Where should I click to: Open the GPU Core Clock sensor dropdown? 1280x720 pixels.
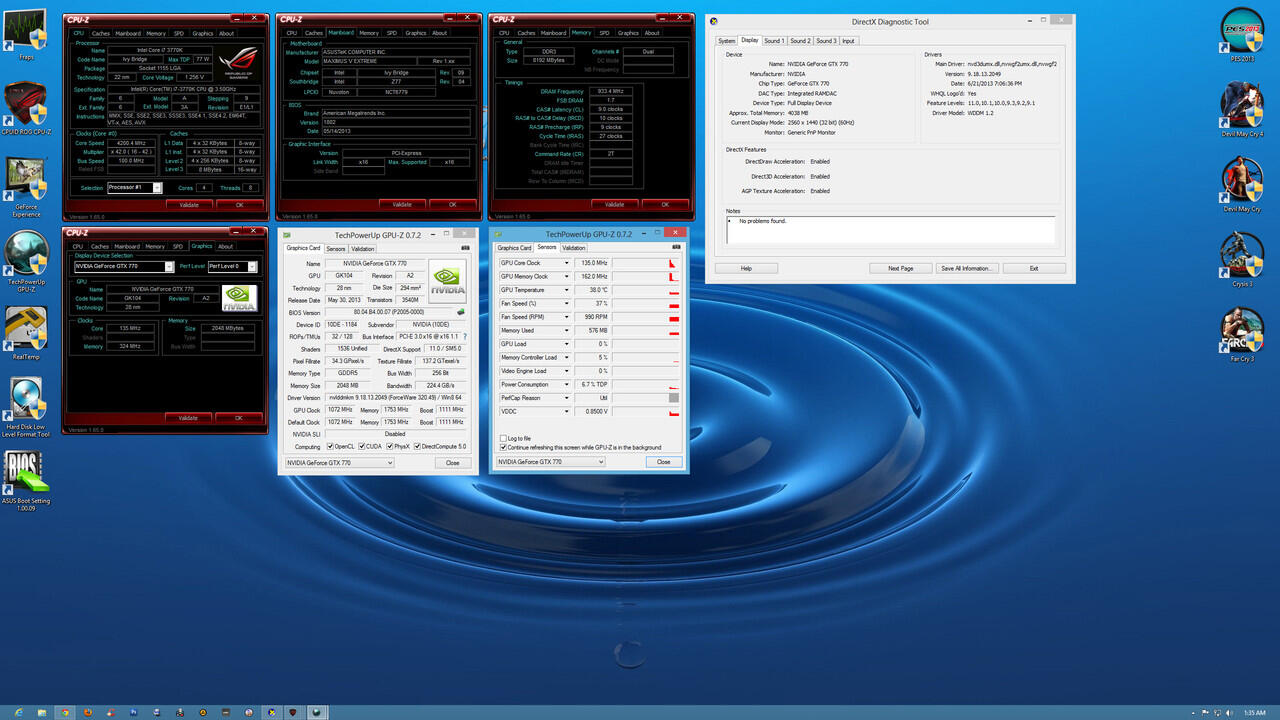566,263
